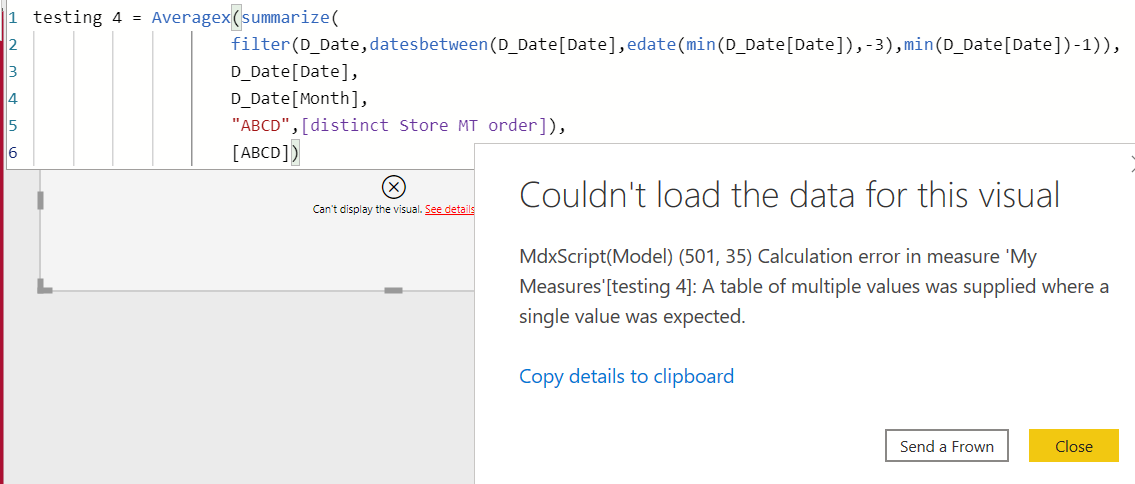Click D_Date[Month] on line 4
The width and height of the screenshot is (1135, 484).
pyautogui.click(x=295, y=99)
